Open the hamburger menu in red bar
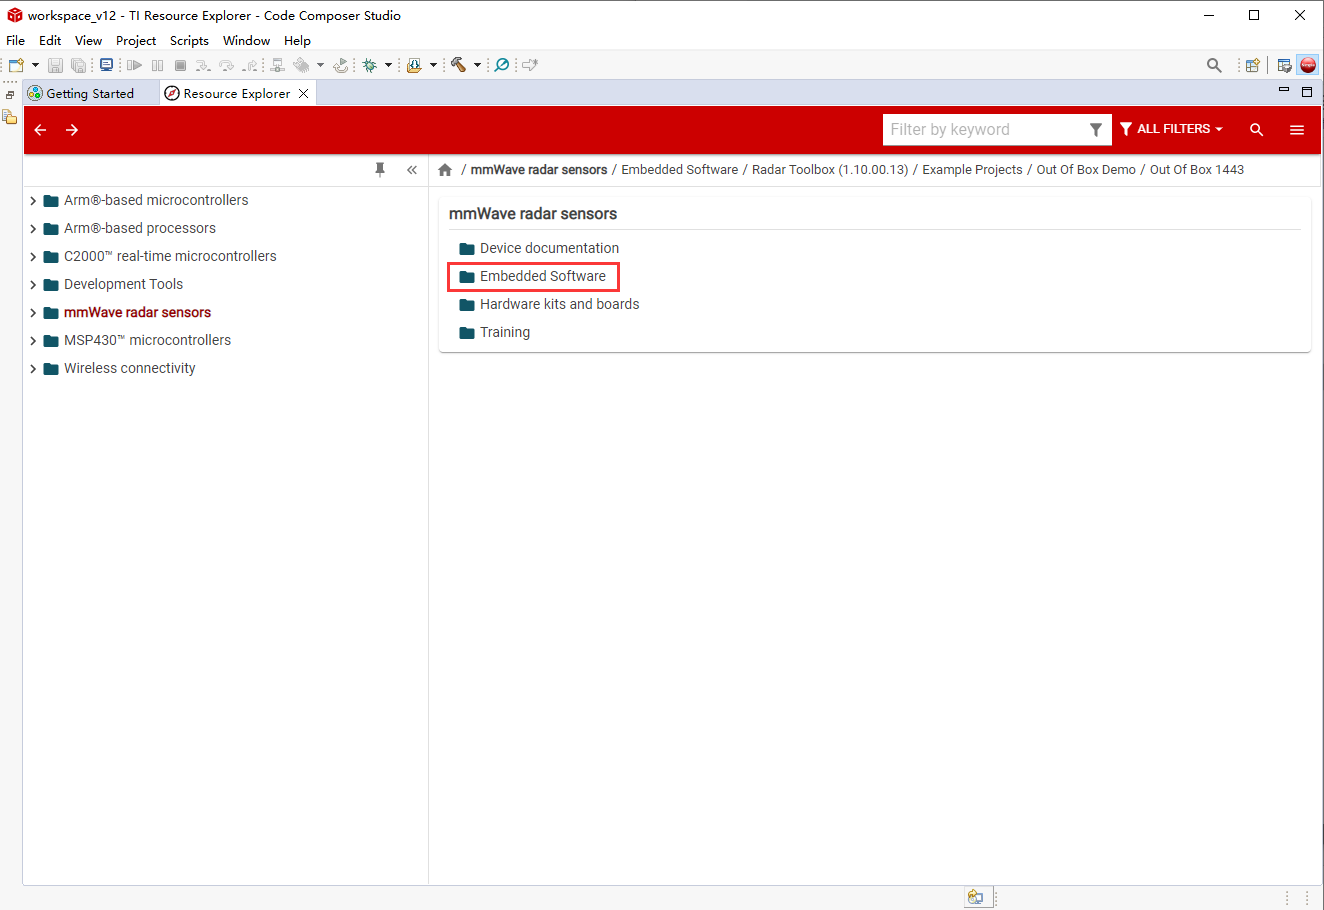 (x=1297, y=130)
